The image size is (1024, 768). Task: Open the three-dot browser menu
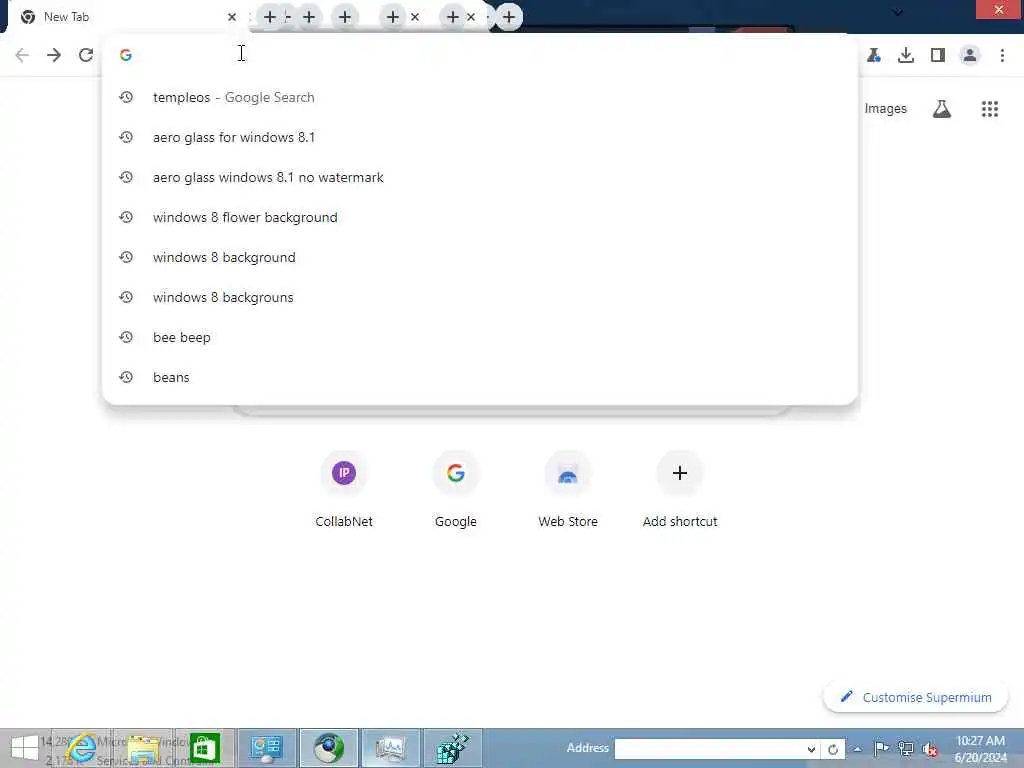pos(1002,55)
